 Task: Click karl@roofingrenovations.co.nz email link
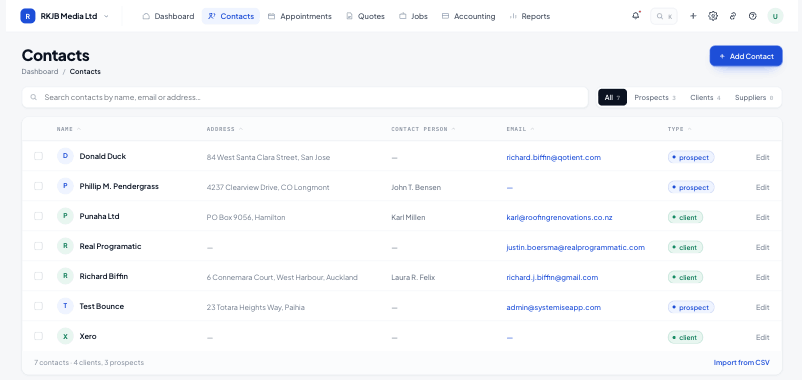click(559, 217)
